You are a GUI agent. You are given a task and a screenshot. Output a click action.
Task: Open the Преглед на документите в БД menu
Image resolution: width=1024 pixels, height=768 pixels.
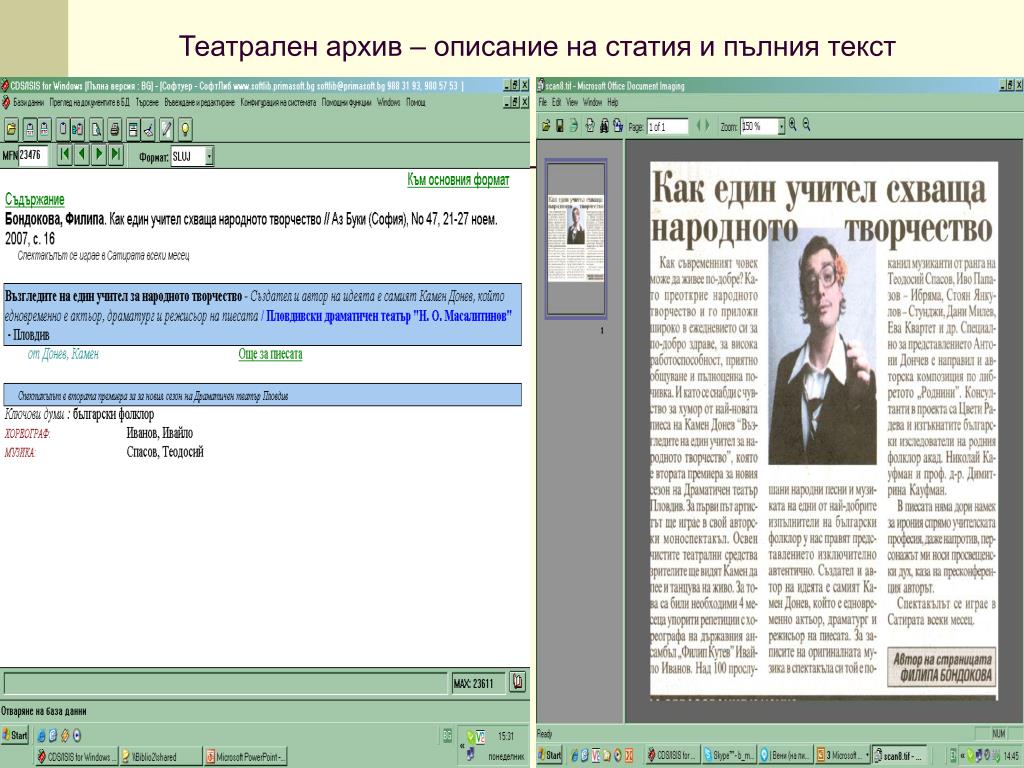[x=89, y=103]
